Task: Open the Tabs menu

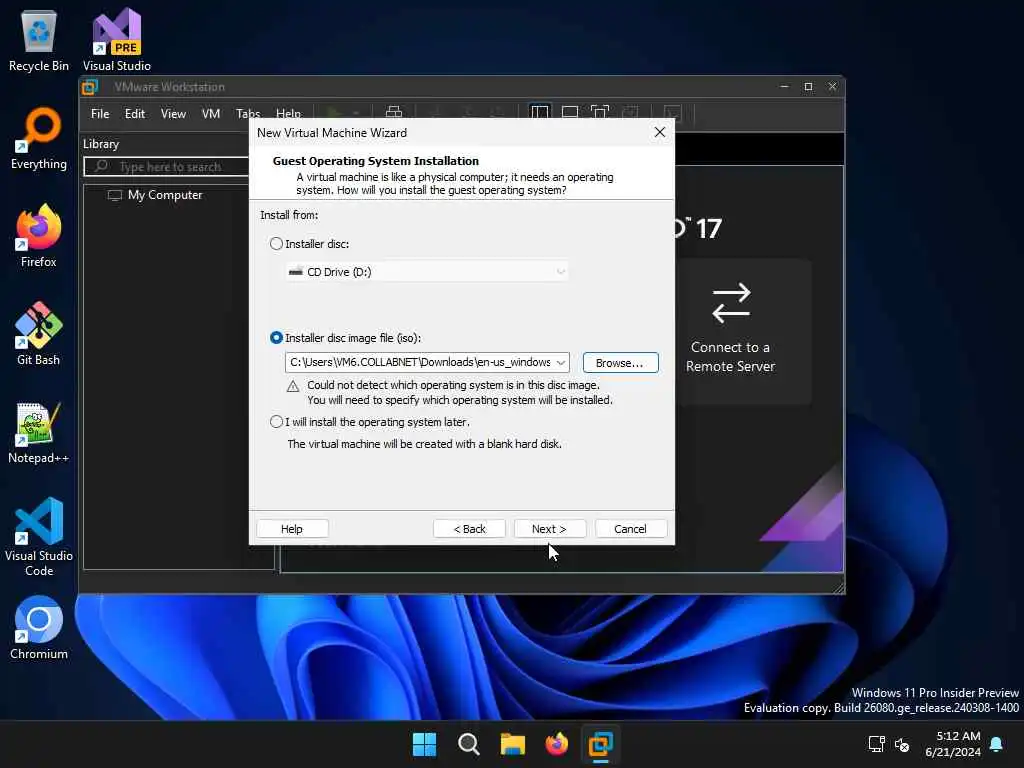Action: click(x=248, y=114)
